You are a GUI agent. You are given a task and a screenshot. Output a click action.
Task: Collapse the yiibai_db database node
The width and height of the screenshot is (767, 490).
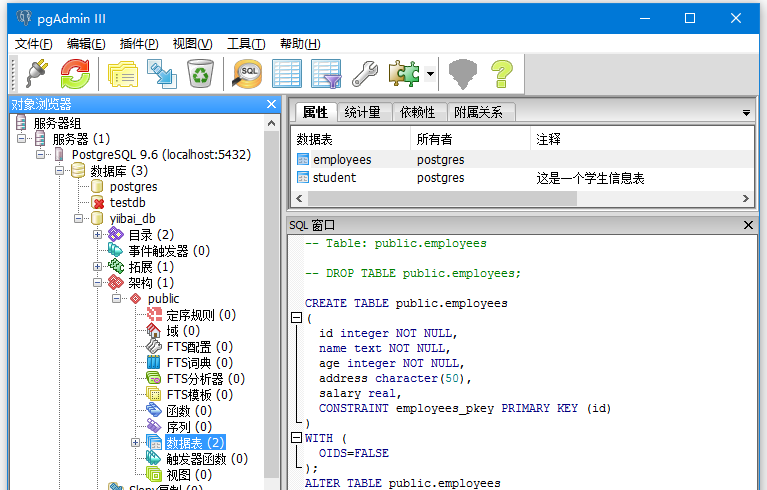79,219
